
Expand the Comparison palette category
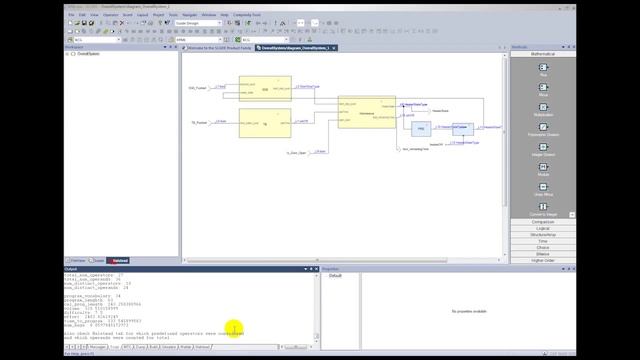tap(543, 222)
